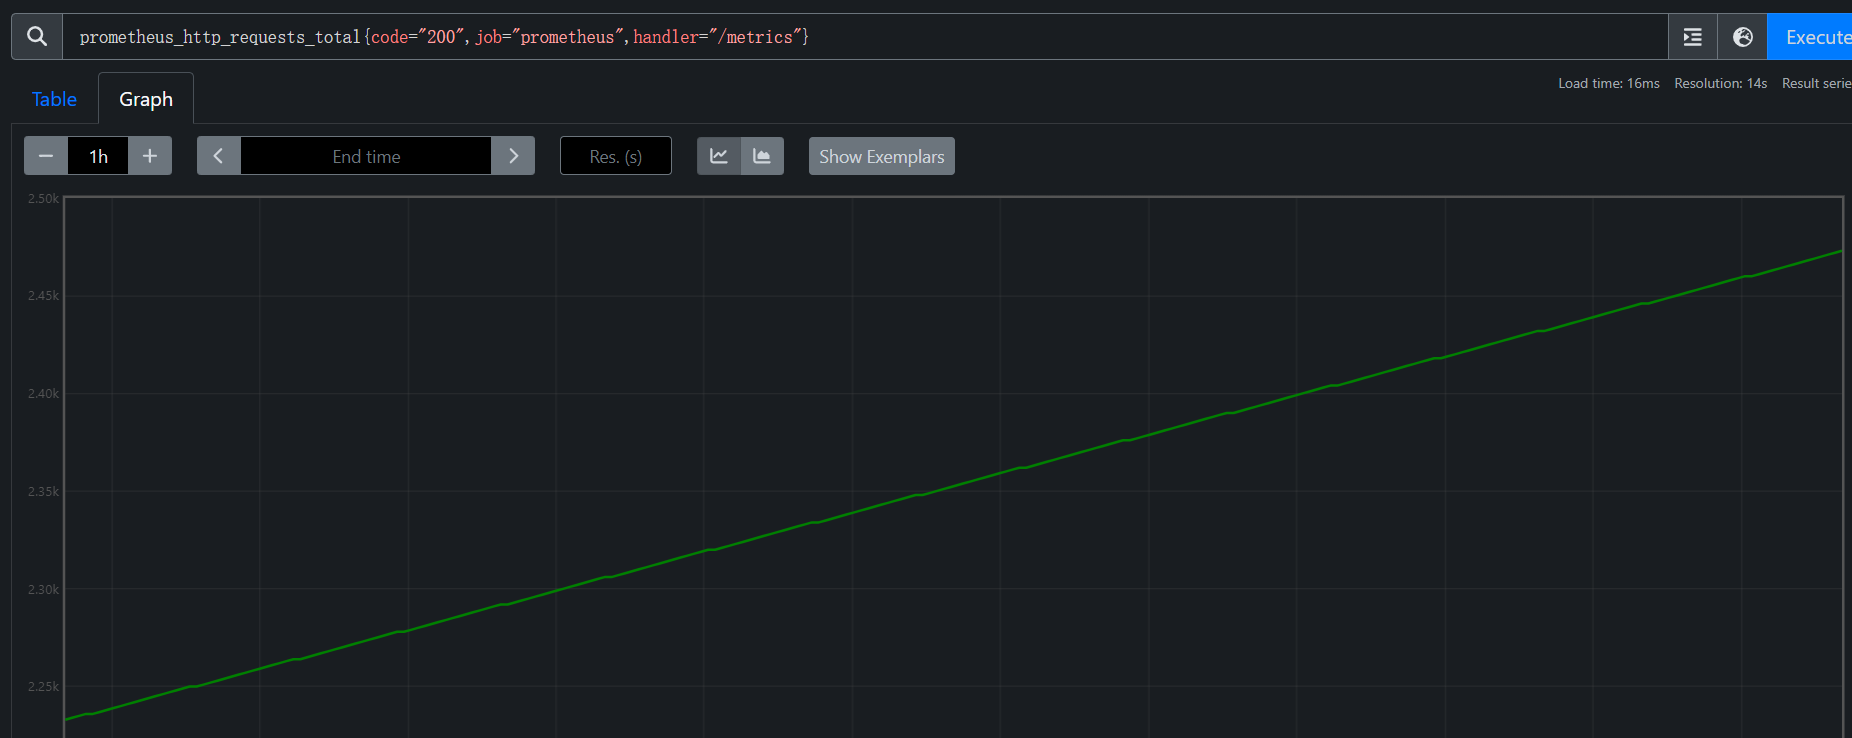Run the query with Execute button
This screenshot has width=1852, height=738.
click(1814, 37)
